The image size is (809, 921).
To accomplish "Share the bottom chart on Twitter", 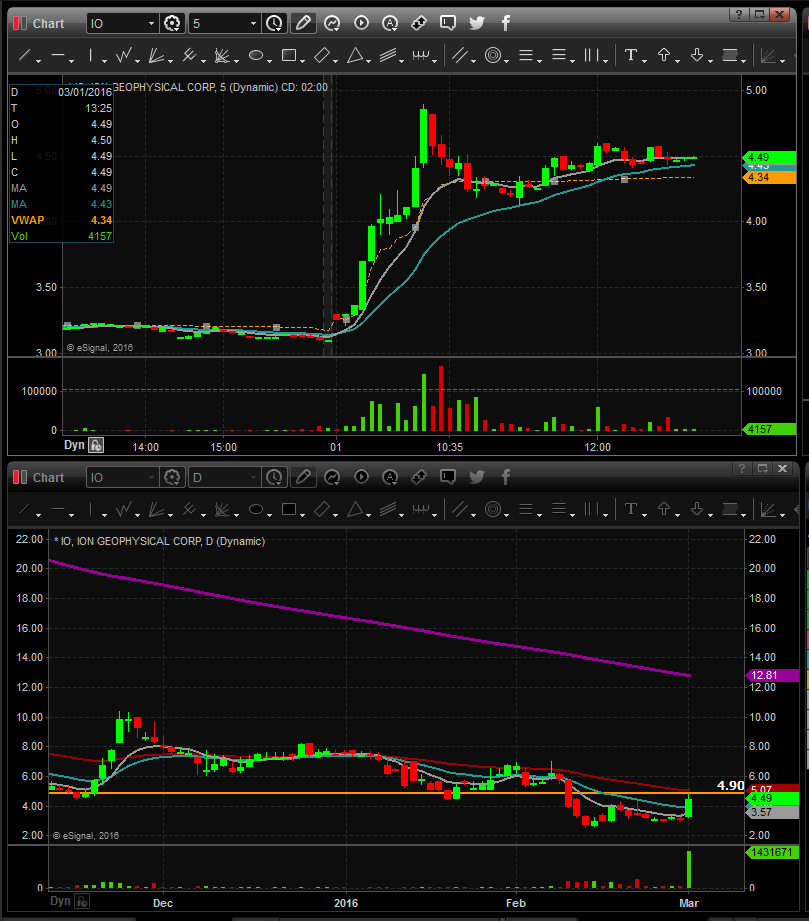I will point(476,477).
